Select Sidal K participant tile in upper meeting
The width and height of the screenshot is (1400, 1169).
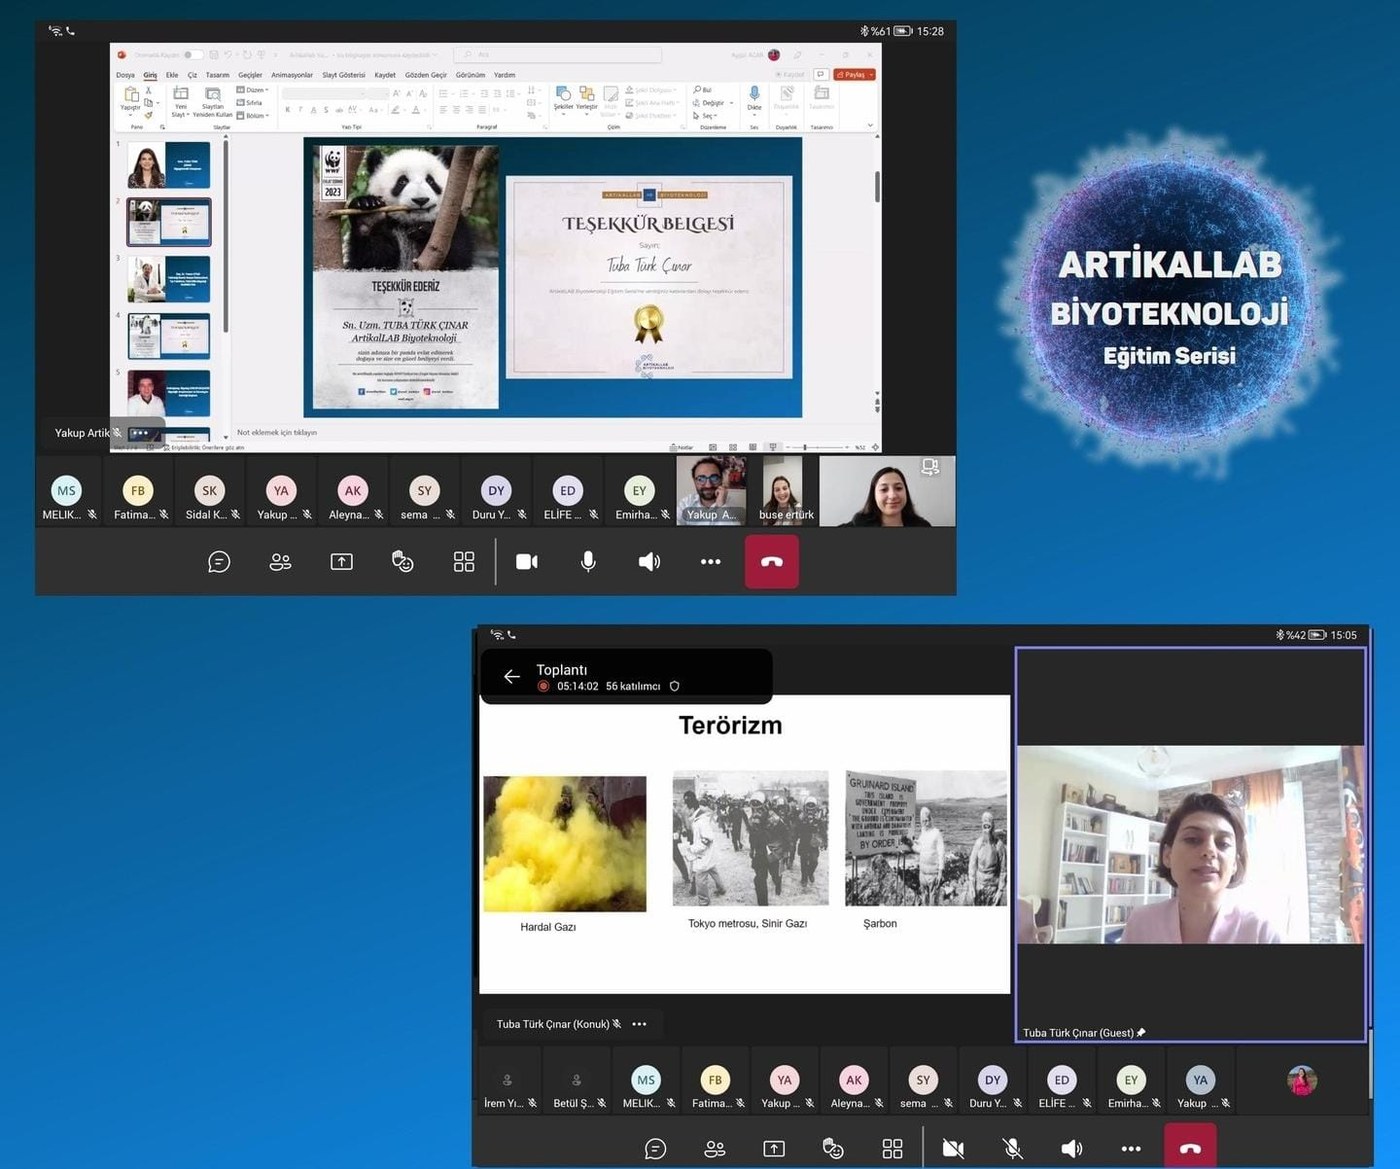[x=210, y=491]
